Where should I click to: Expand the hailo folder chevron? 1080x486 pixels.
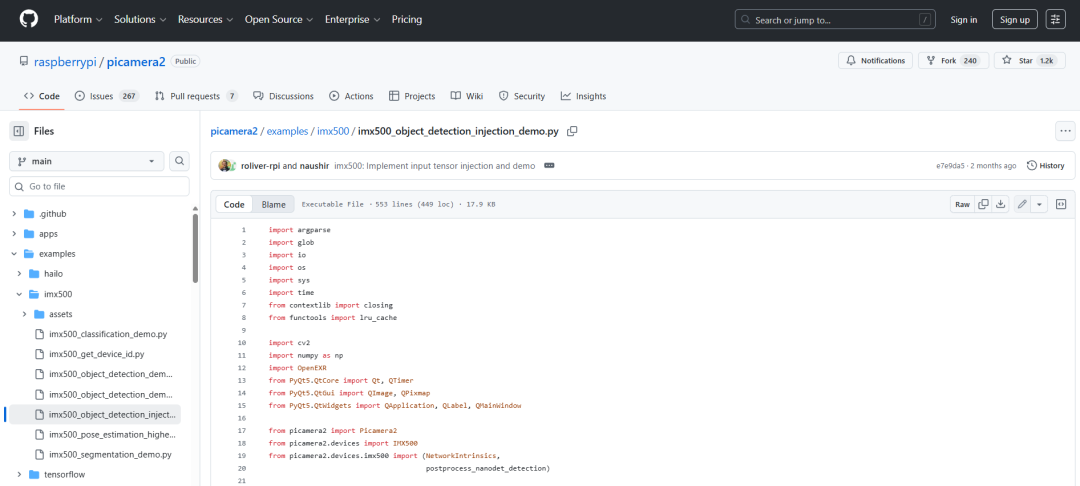19,274
